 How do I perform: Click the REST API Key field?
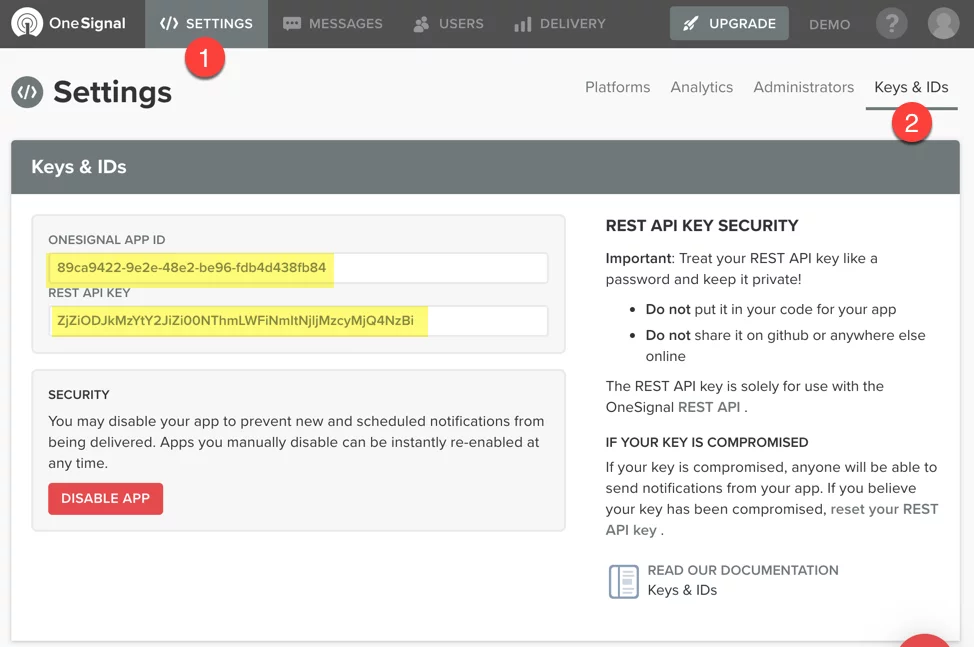point(297,321)
